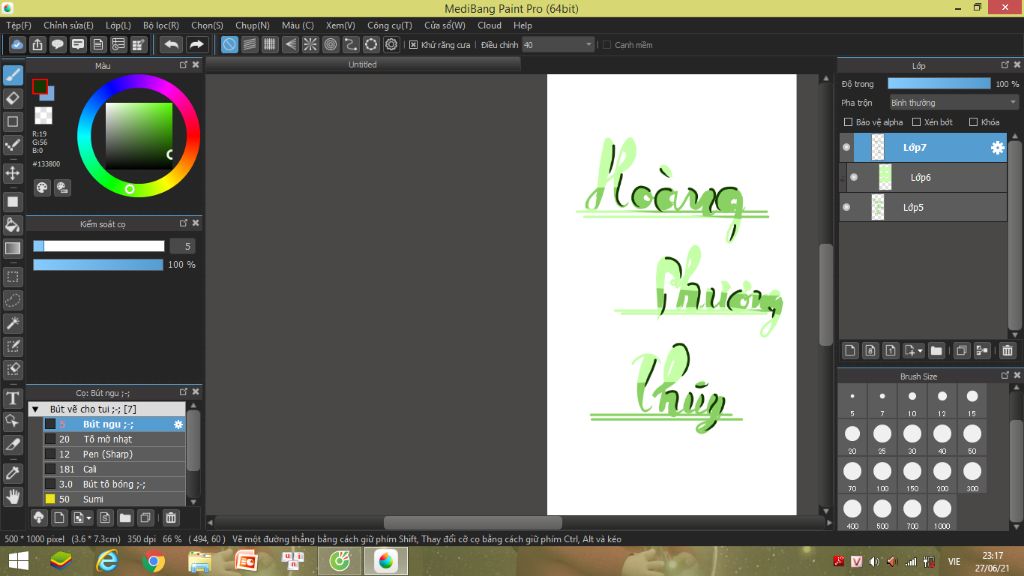Open the Điều chỉnh correction dropdown
1024x576 pixels.
click(x=558, y=45)
